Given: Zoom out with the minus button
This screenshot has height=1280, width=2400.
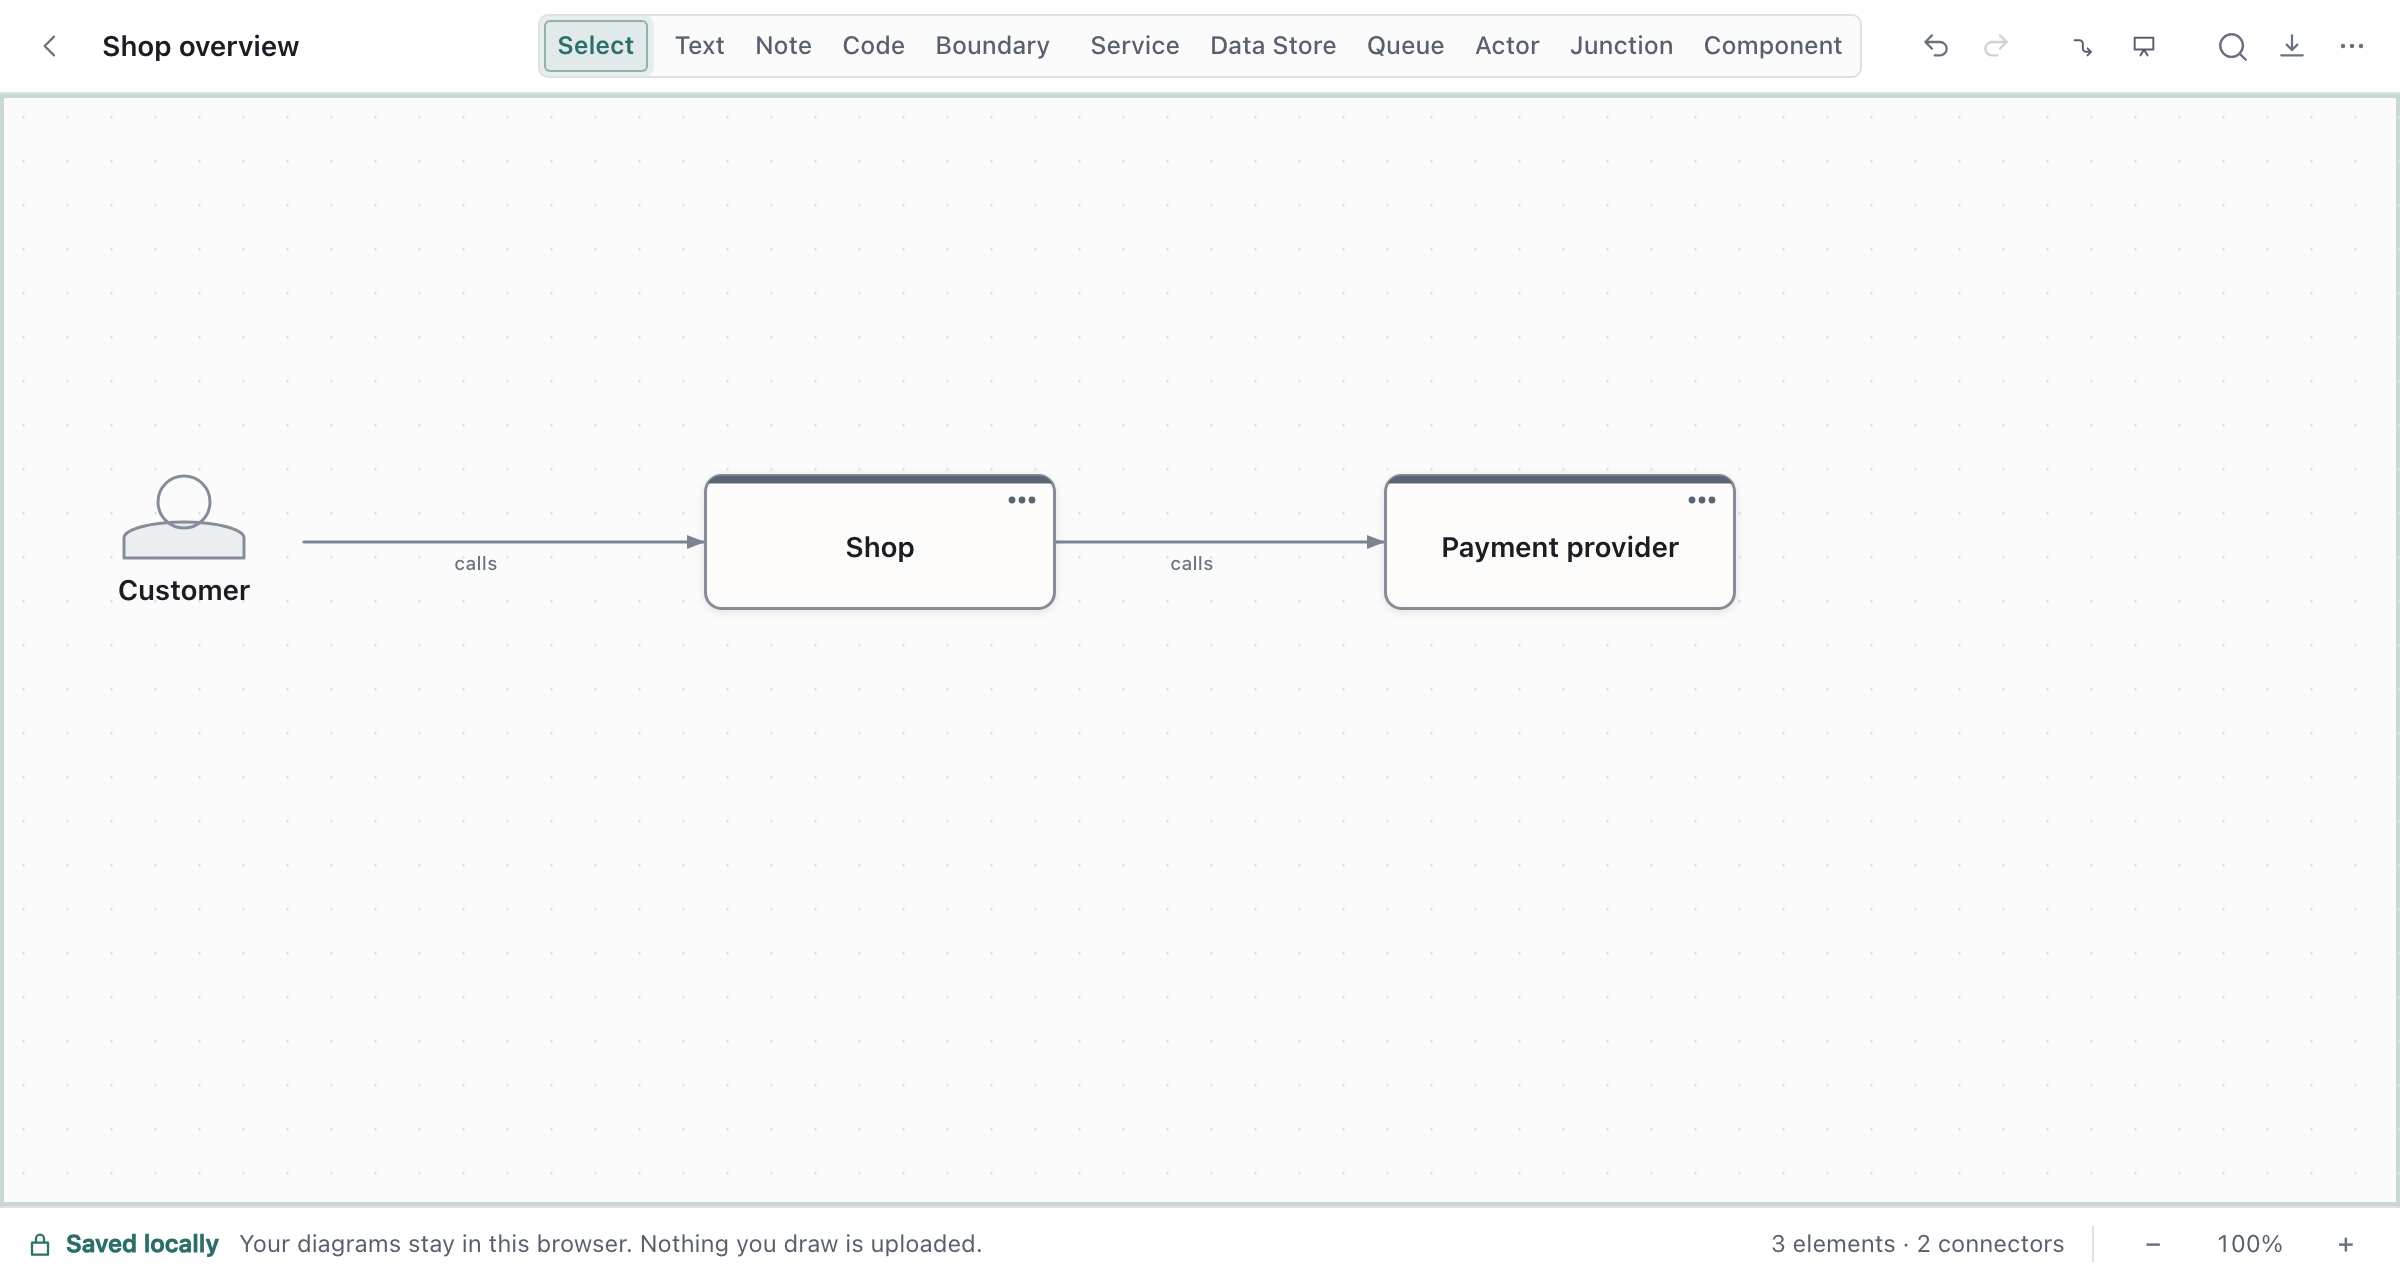Looking at the screenshot, I should coord(2153,1244).
